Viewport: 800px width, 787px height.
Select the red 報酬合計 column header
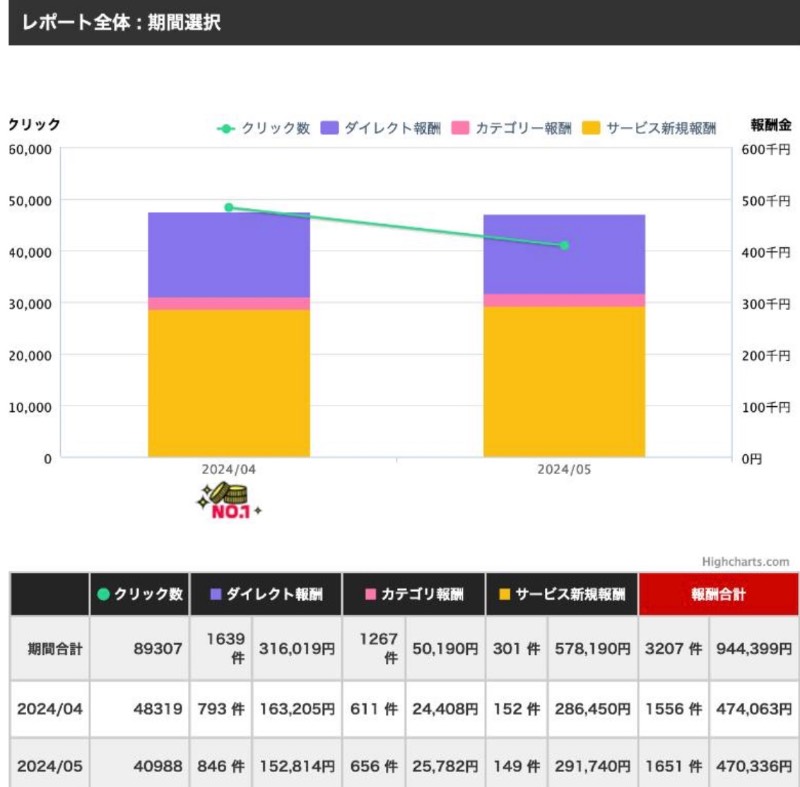coord(718,594)
